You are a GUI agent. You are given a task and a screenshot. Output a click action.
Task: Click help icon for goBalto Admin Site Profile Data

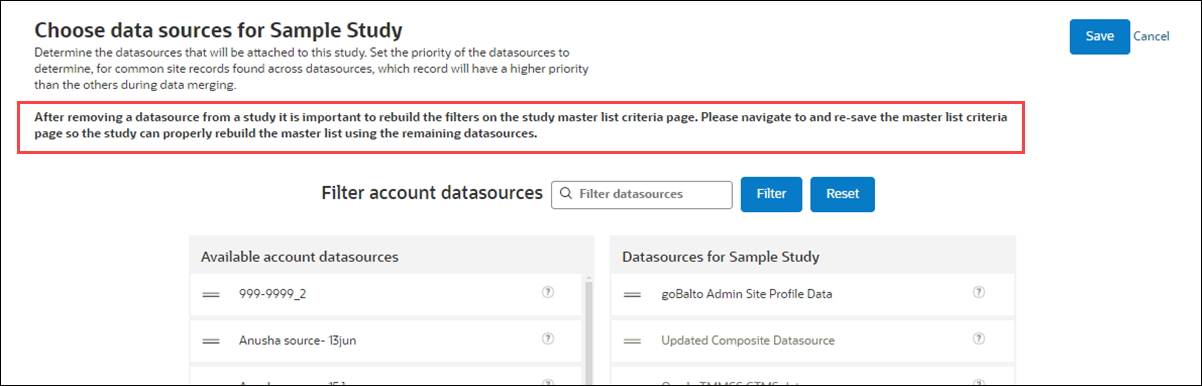978,293
